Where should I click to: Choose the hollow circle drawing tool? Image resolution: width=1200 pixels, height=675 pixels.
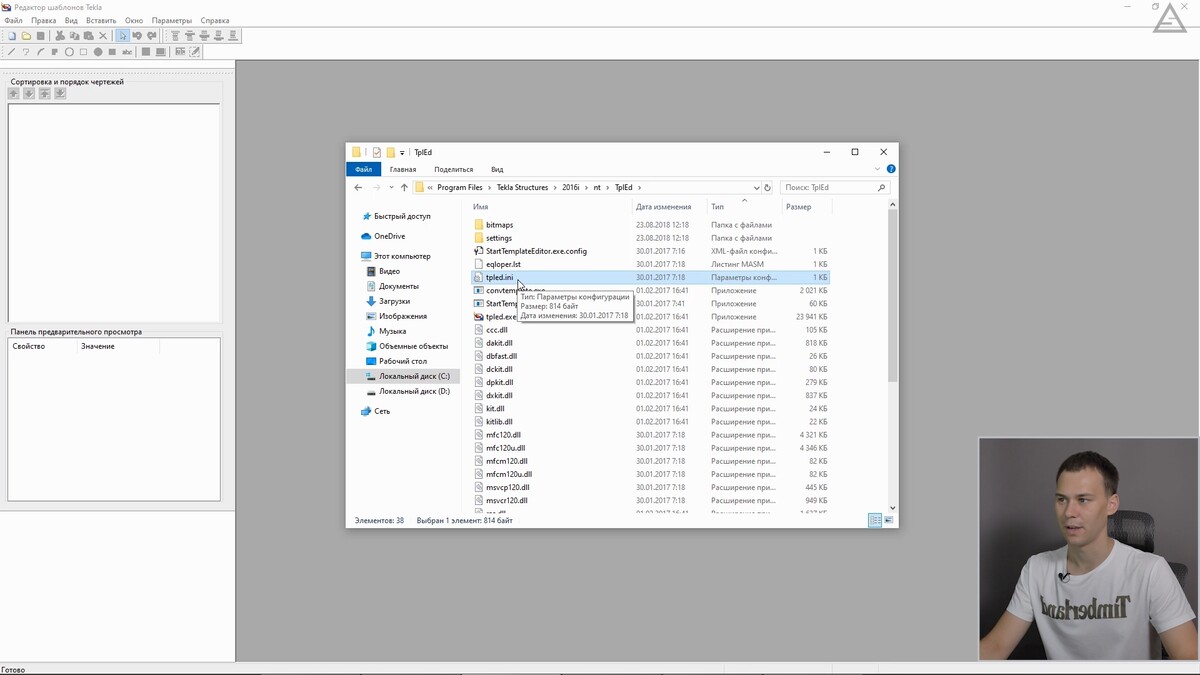(x=69, y=52)
